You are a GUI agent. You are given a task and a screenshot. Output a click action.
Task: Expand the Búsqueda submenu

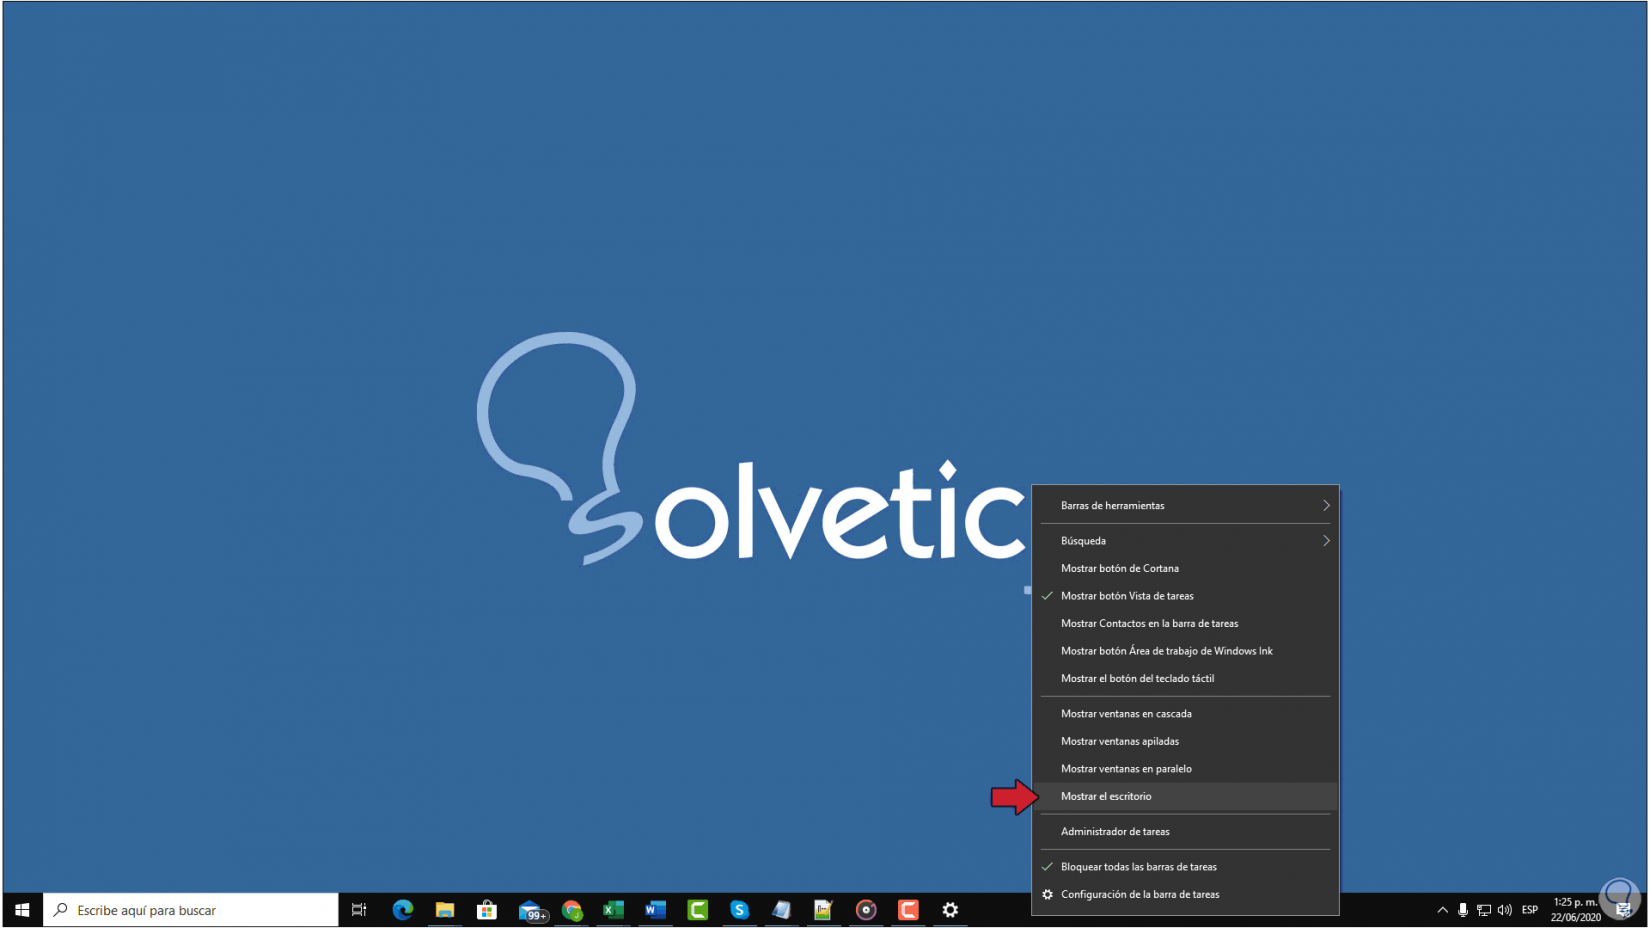pyautogui.click(x=1185, y=541)
